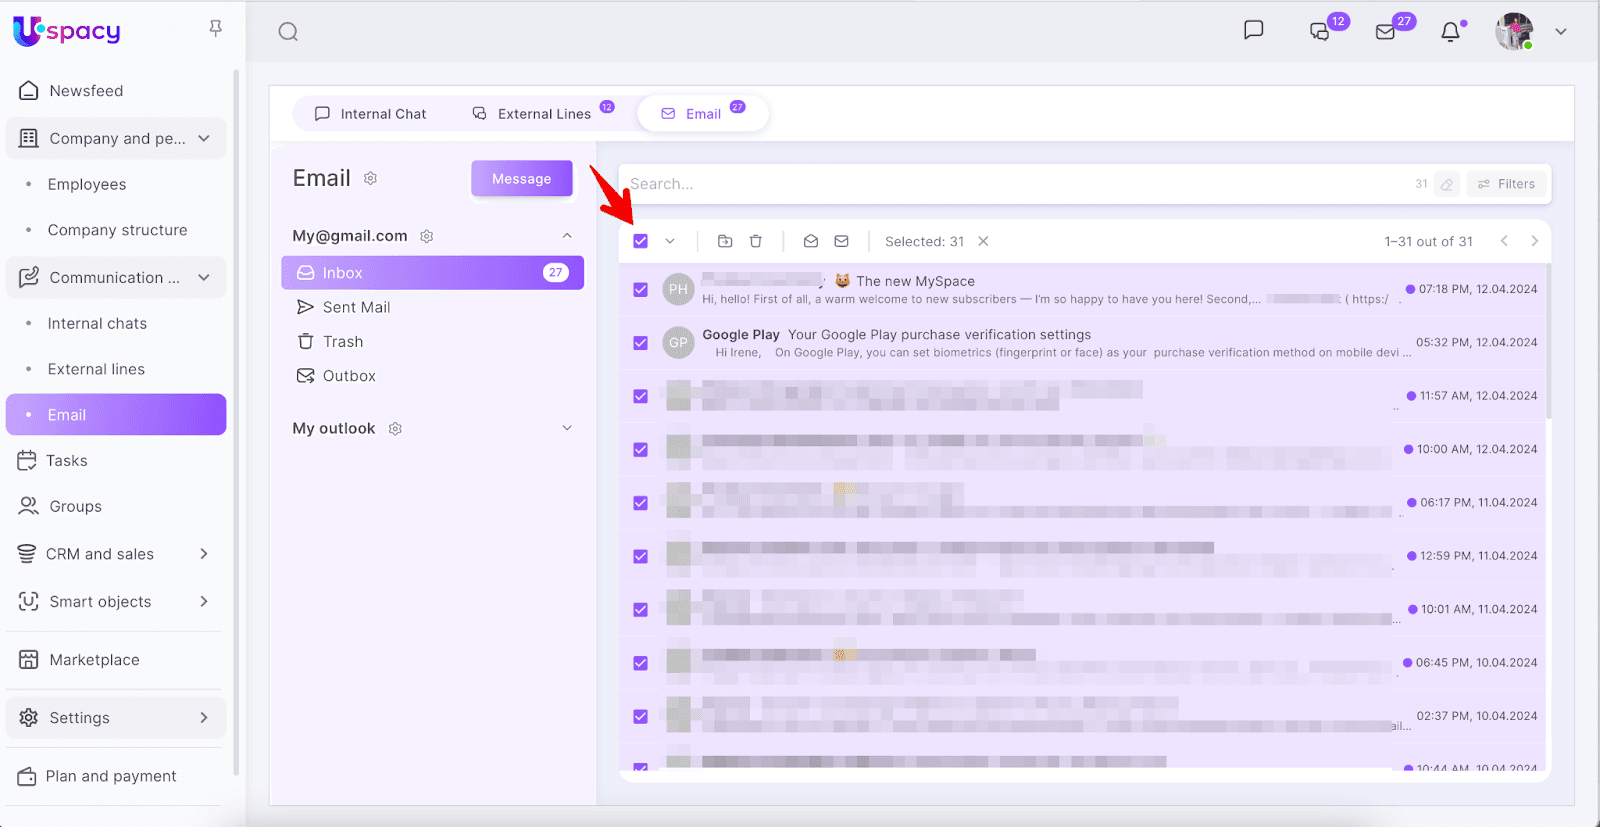Open My@gmail.com account settings gear
1600x827 pixels.
[427, 236]
